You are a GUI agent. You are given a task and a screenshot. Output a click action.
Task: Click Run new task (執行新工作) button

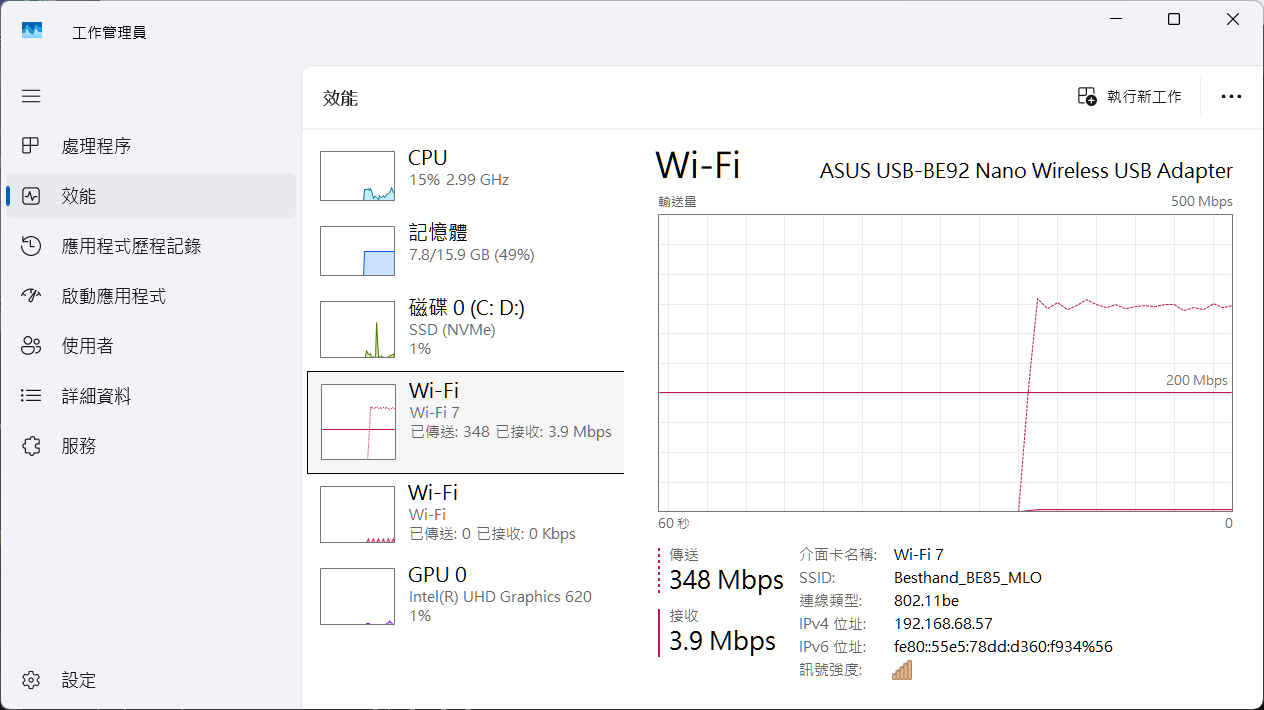pyautogui.click(x=1130, y=97)
